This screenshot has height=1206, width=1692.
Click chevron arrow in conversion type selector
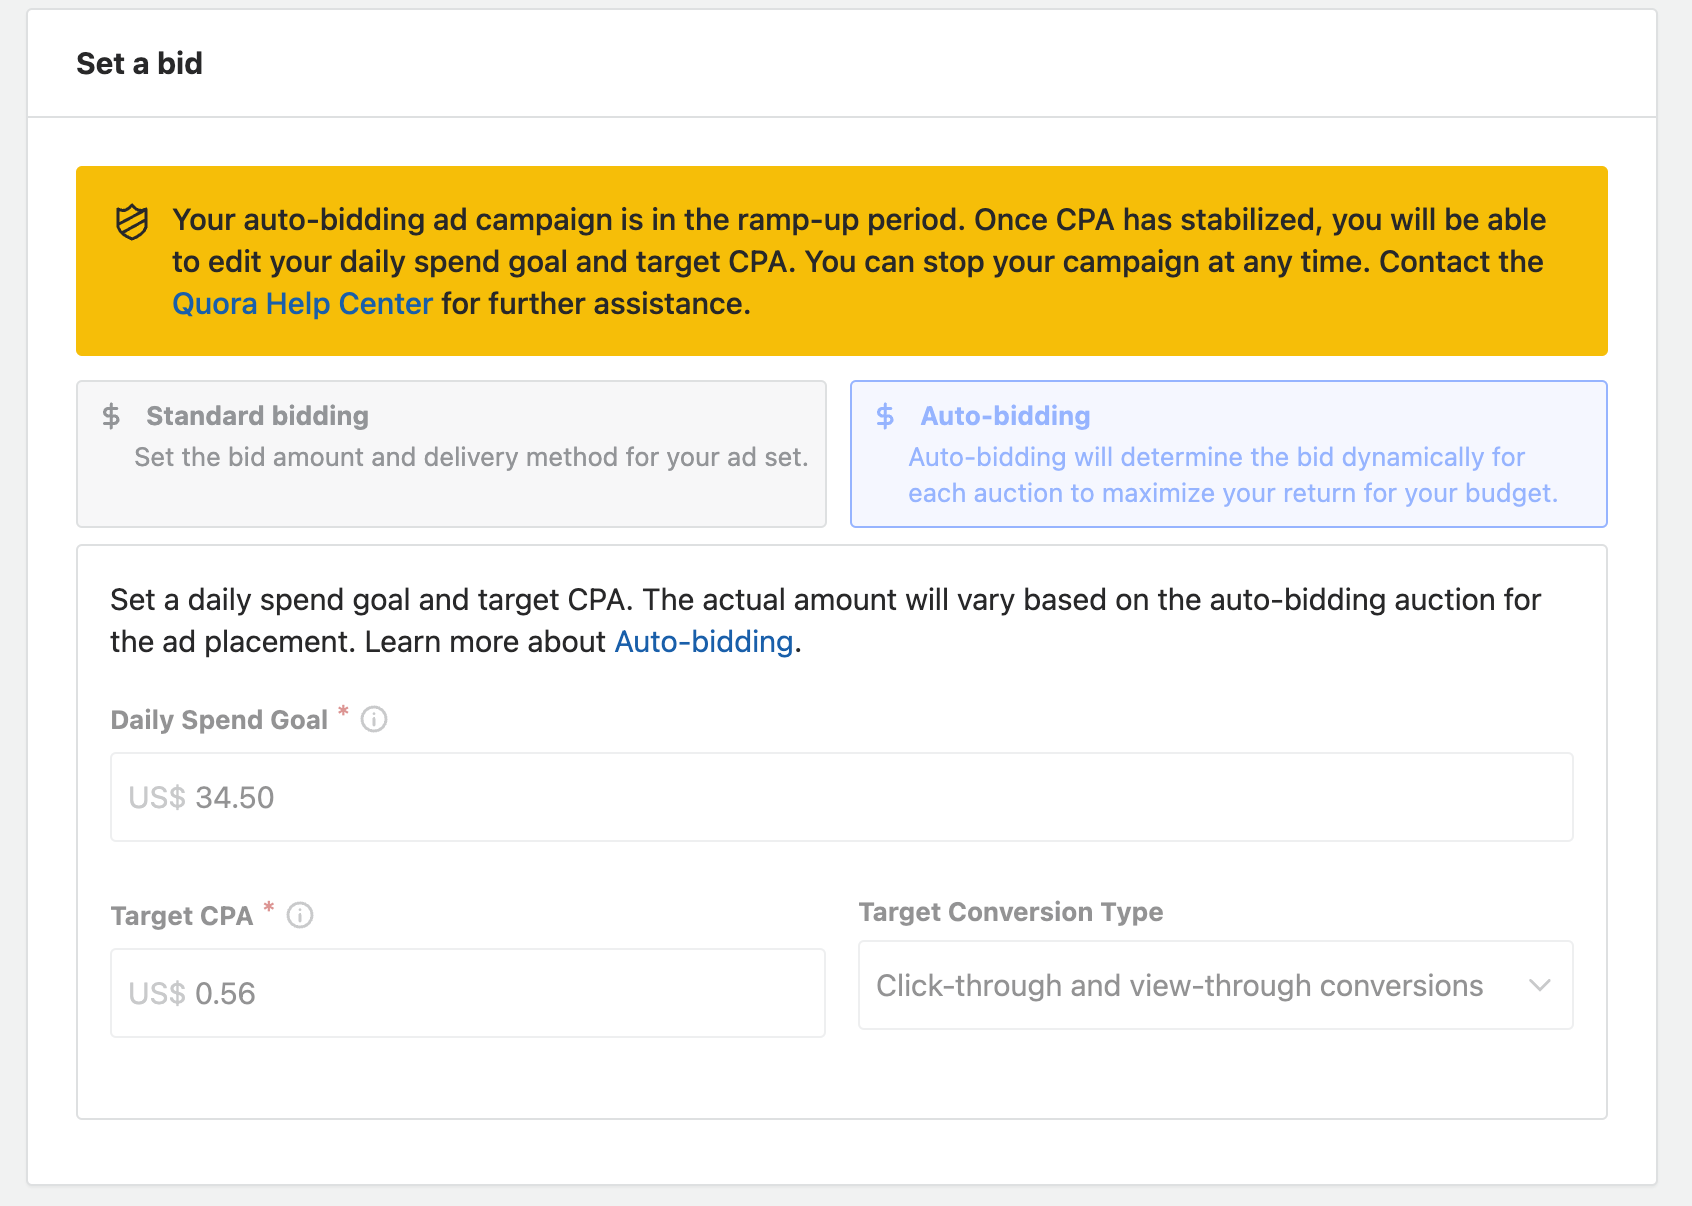coord(1540,986)
